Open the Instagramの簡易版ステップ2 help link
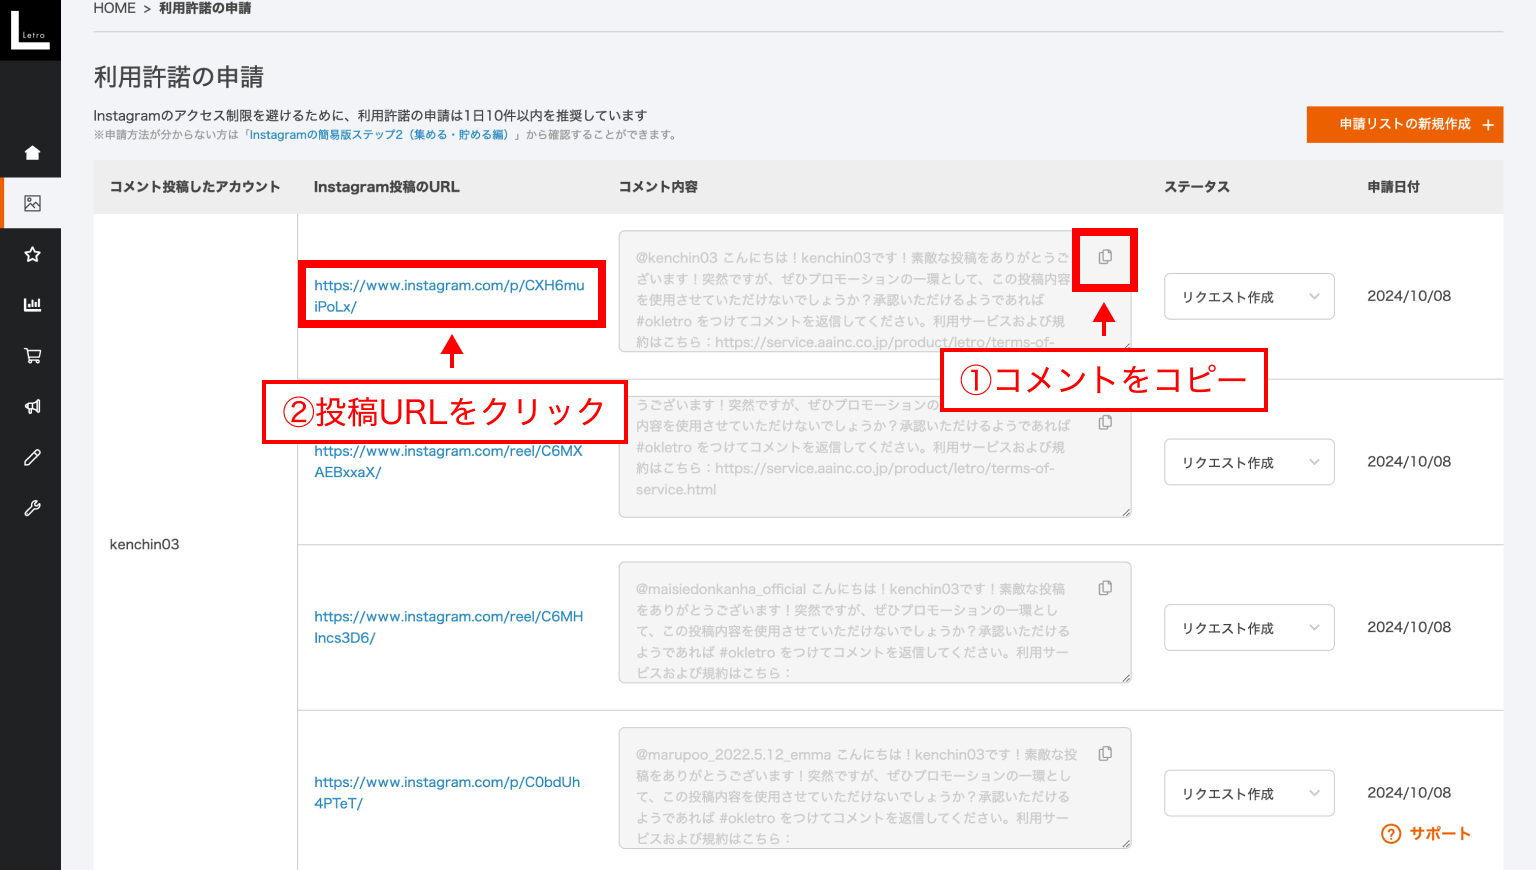The width and height of the screenshot is (1536, 870). coord(378,135)
